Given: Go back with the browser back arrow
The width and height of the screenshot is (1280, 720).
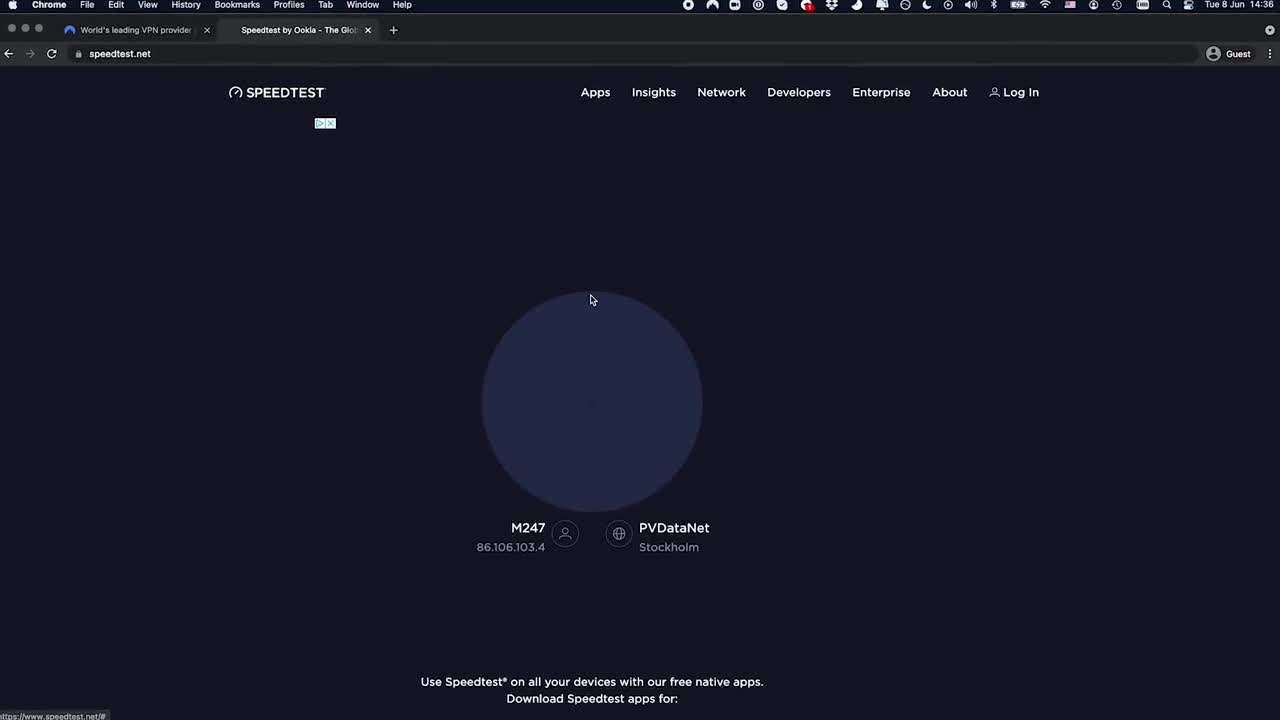Looking at the screenshot, I should point(9,54).
